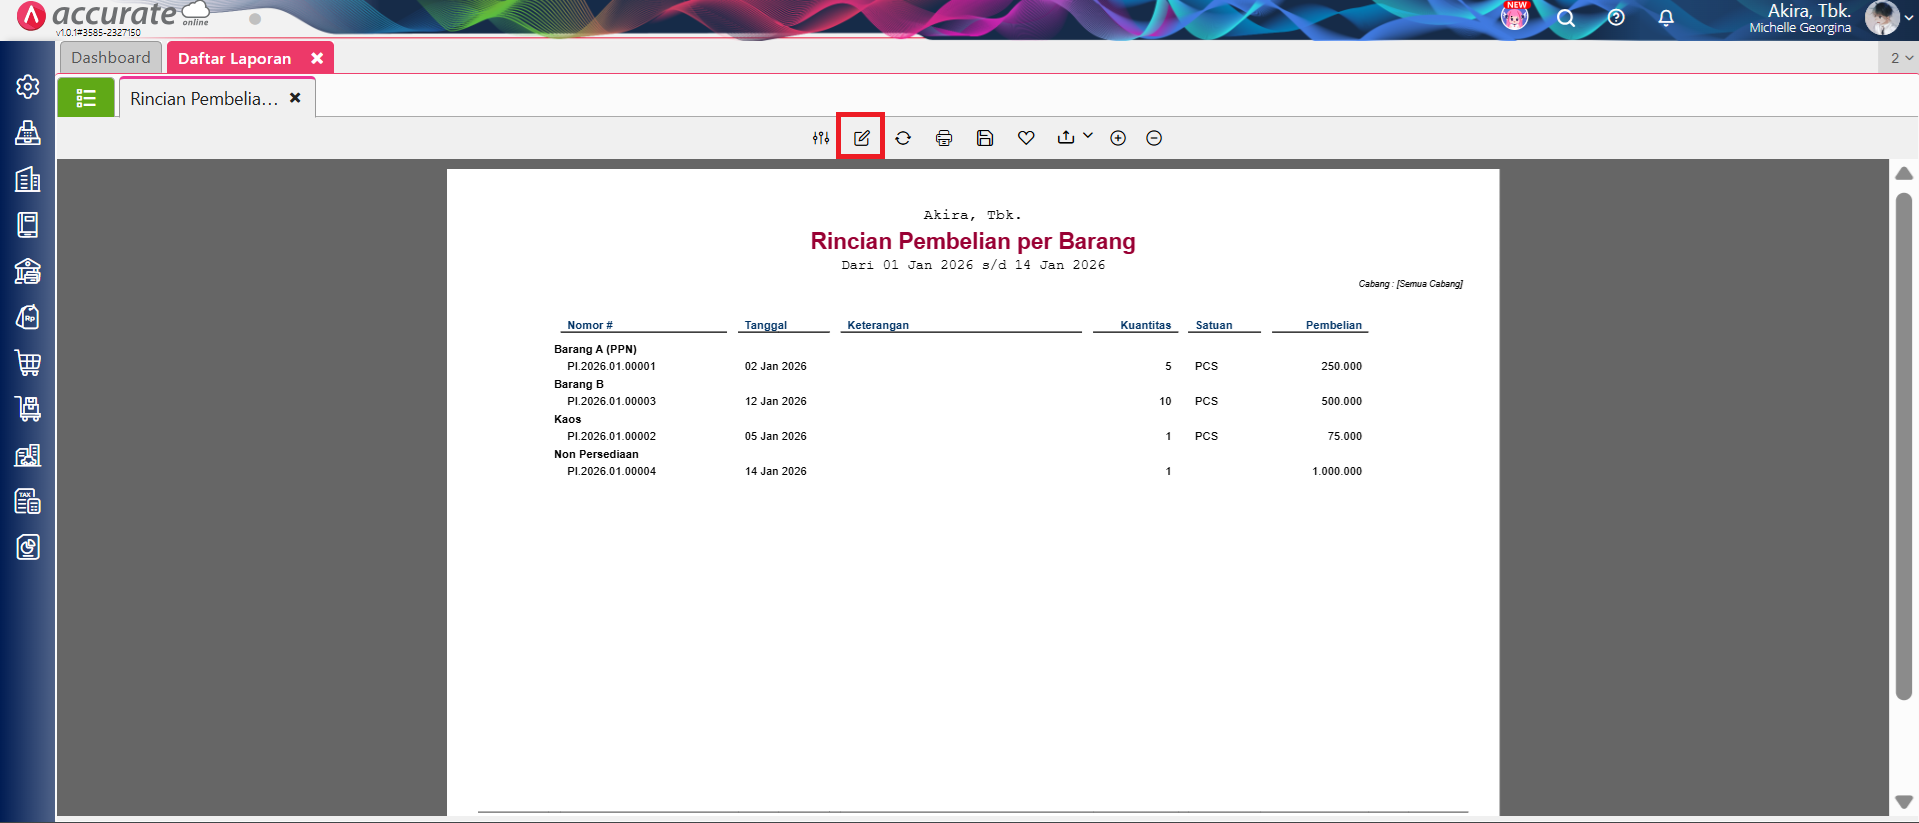
Task: Open the report filter settings icon
Action: click(x=820, y=138)
